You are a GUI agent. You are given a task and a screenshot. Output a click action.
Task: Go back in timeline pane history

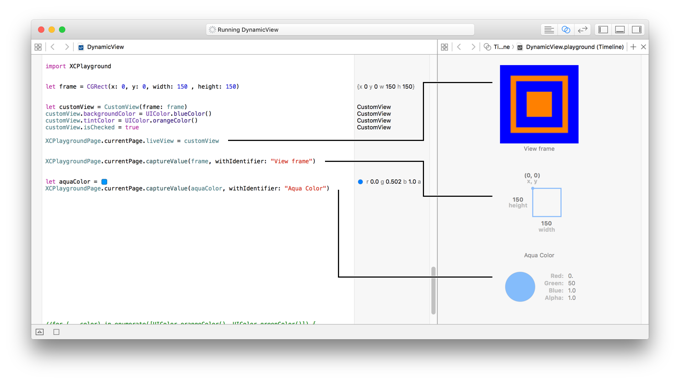(459, 47)
